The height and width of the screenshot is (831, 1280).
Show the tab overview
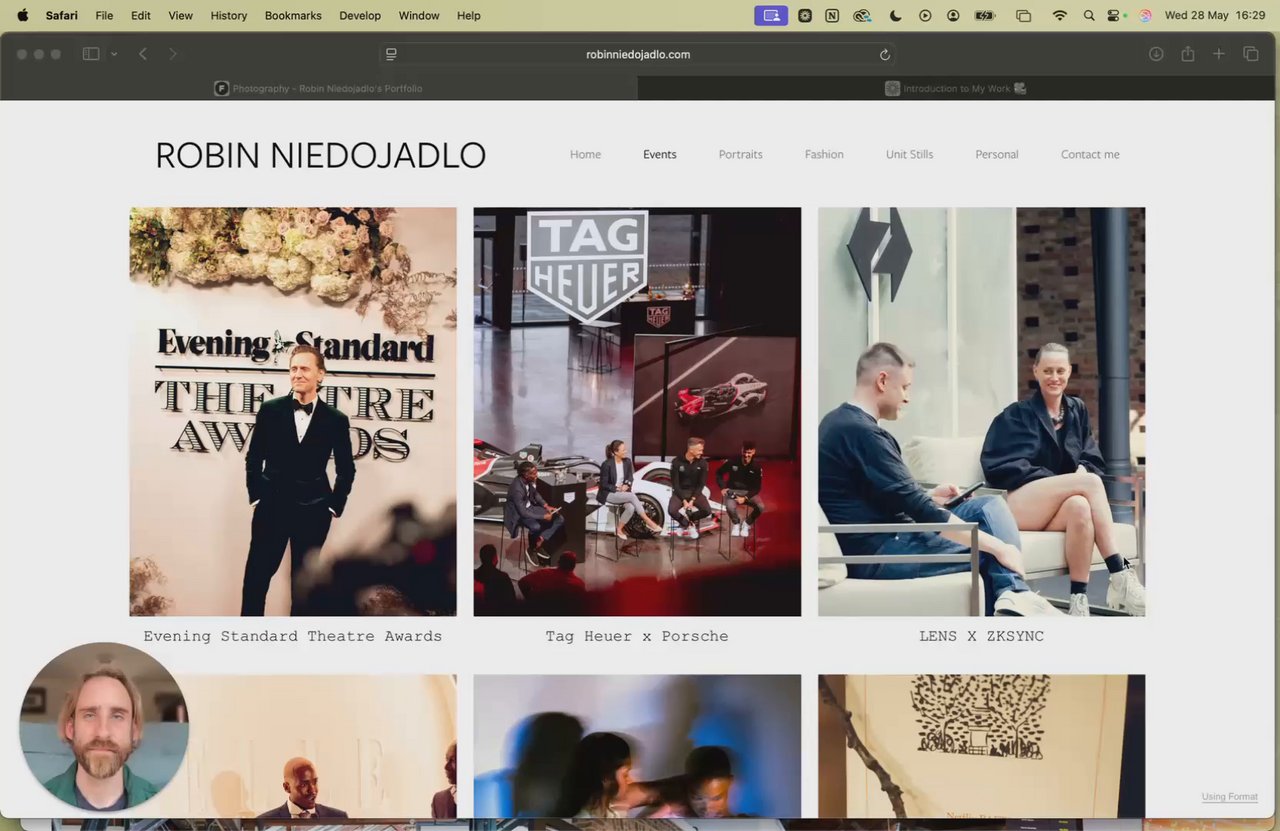click(1251, 54)
